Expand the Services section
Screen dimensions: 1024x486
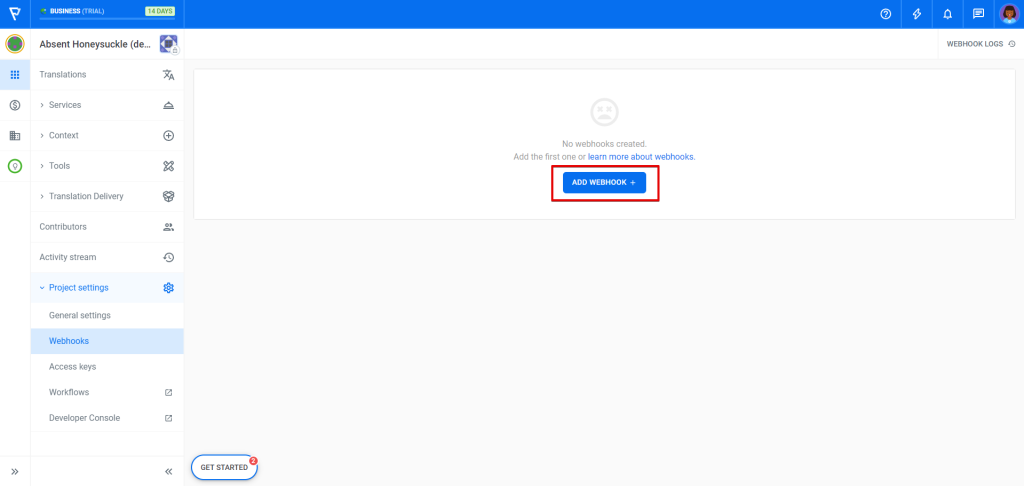click(65, 105)
